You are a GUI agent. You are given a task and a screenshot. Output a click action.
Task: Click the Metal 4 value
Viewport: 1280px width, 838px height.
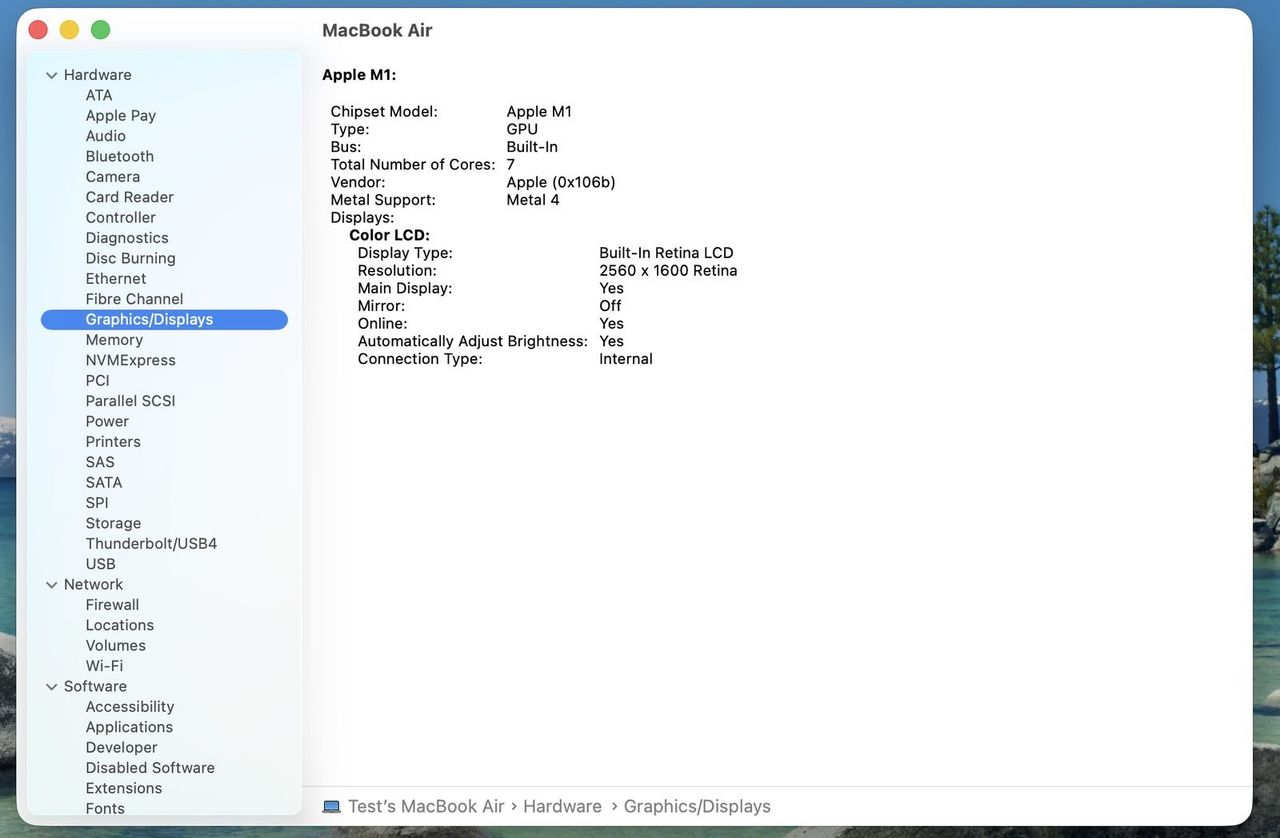pos(533,200)
